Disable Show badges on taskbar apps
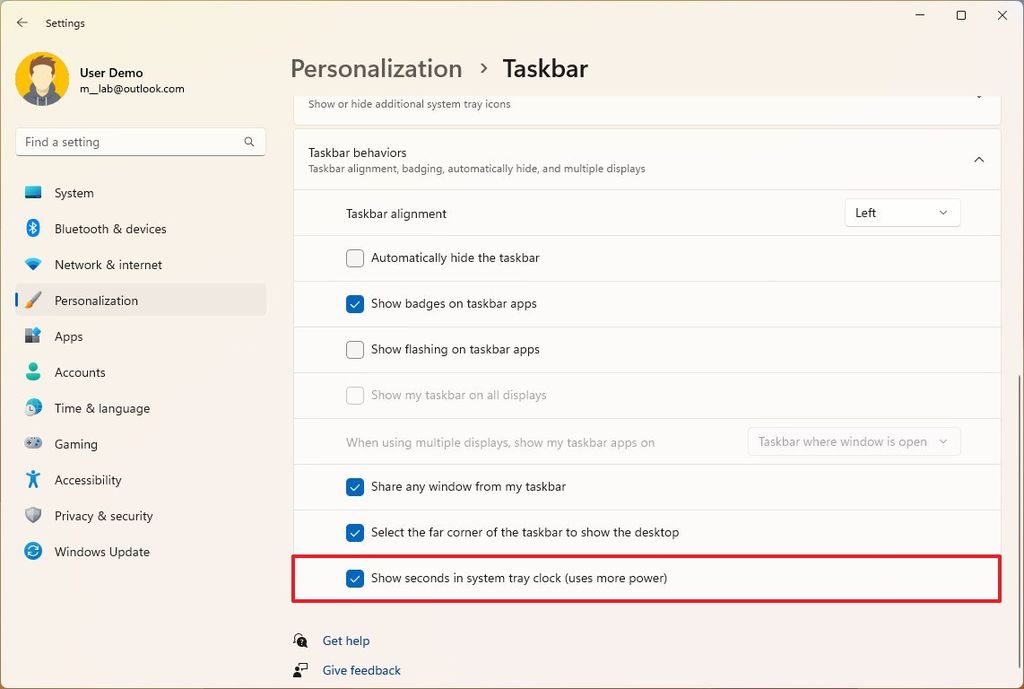Image resolution: width=1024 pixels, height=689 pixels. tap(355, 304)
